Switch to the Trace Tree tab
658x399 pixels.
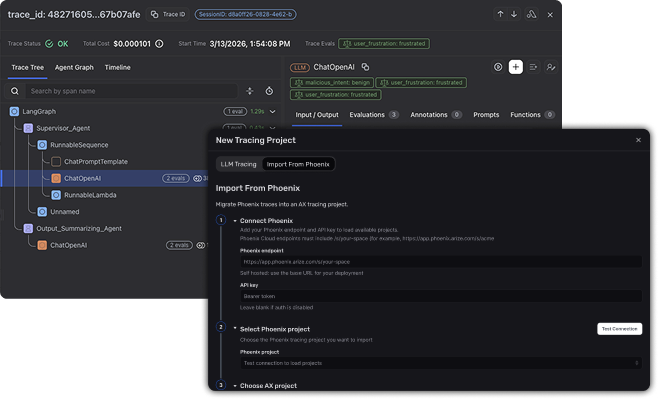28,68
